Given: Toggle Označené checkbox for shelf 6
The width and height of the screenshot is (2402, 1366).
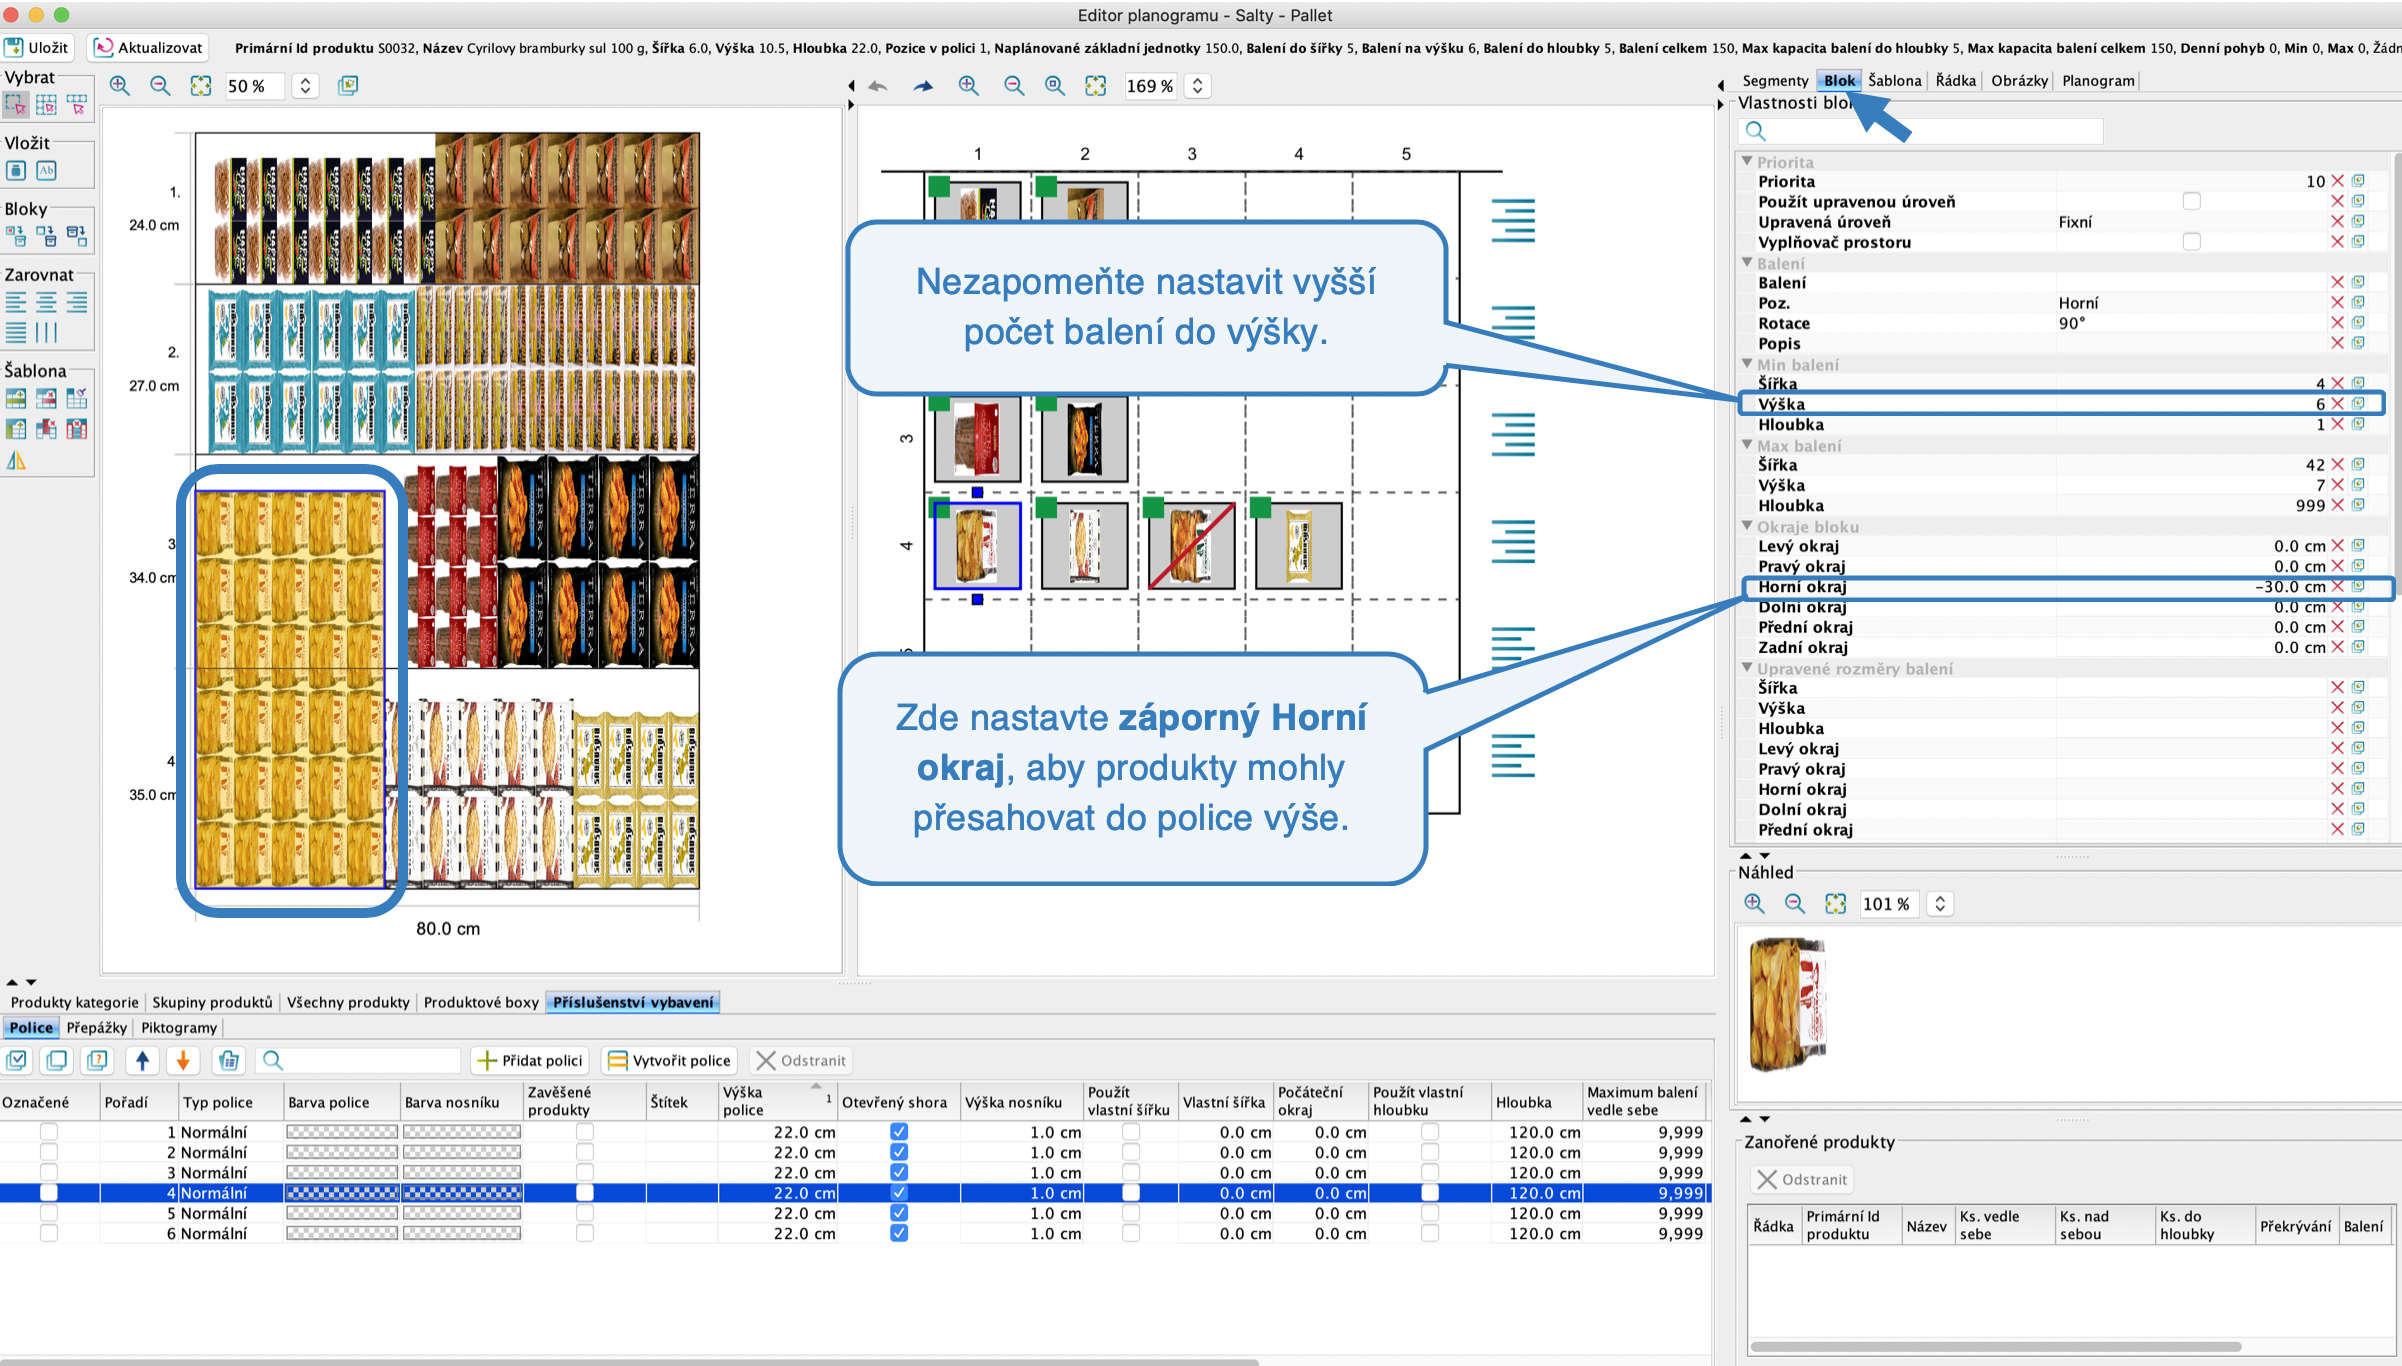Looking at the screenshot, I should pos(48,1233).
